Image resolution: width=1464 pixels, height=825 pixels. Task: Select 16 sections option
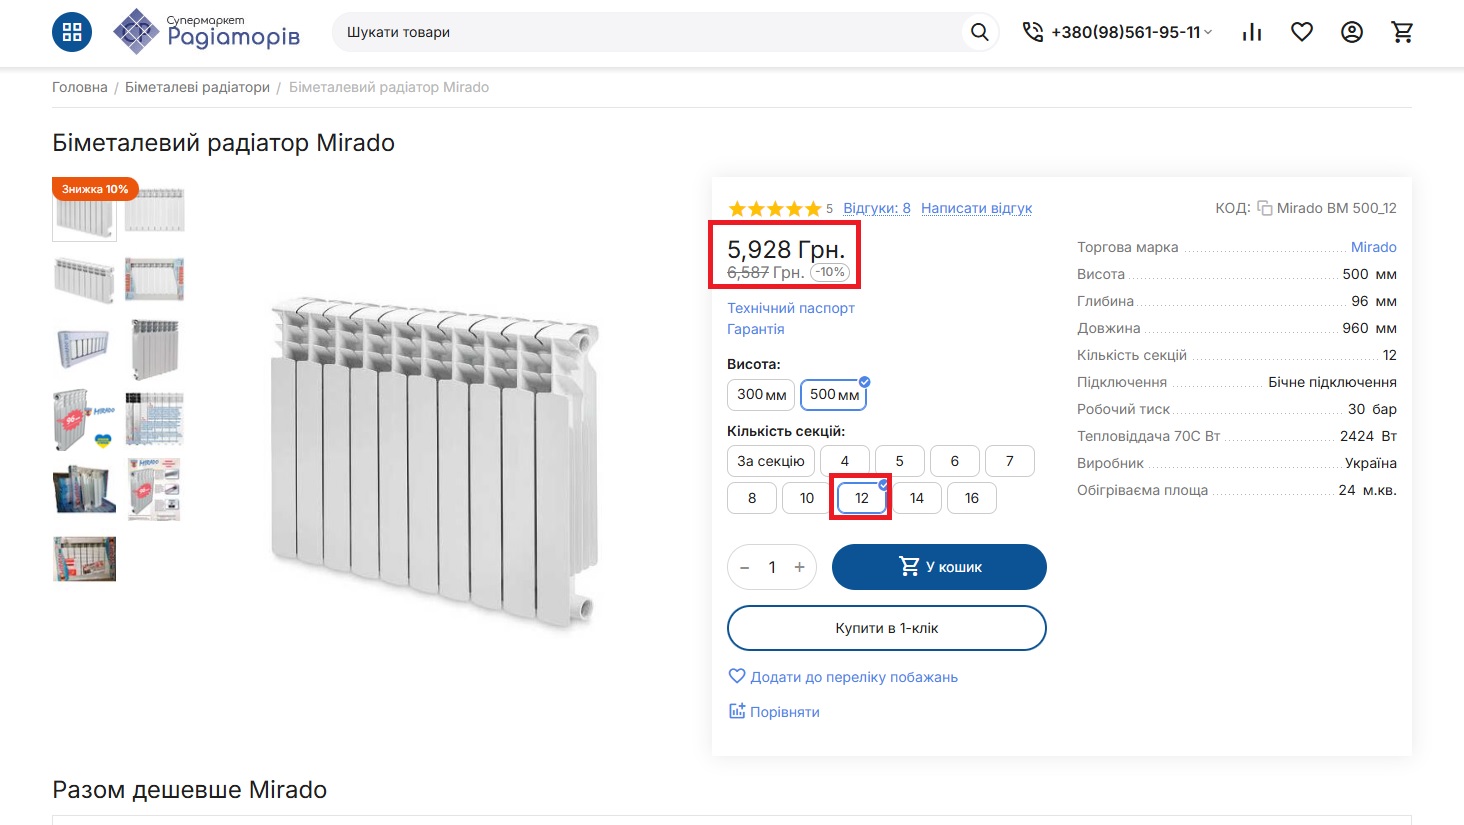coord(971,498)
